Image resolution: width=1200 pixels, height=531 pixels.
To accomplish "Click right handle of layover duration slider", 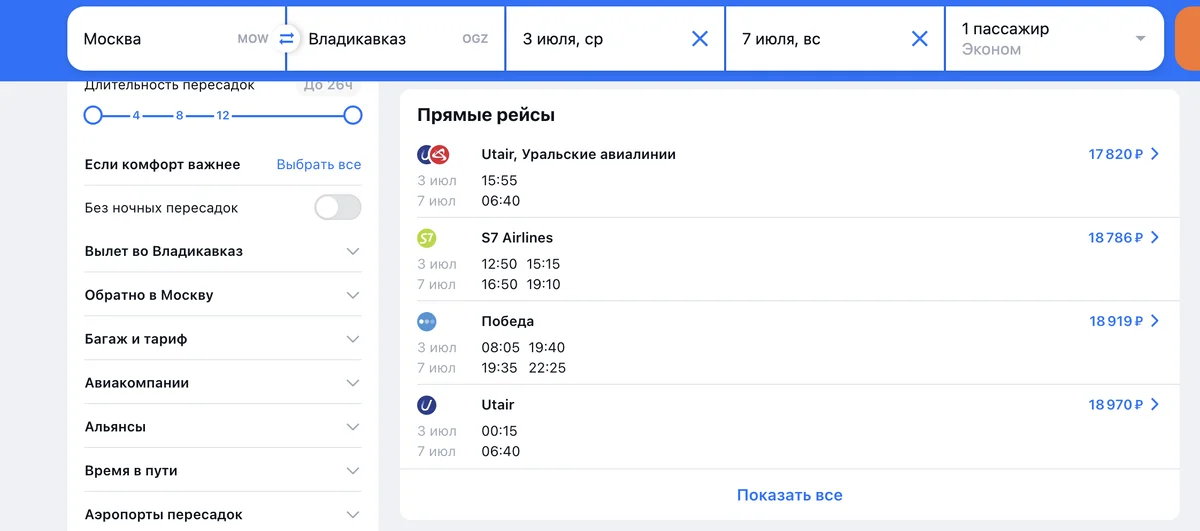I will coord(353,115).
